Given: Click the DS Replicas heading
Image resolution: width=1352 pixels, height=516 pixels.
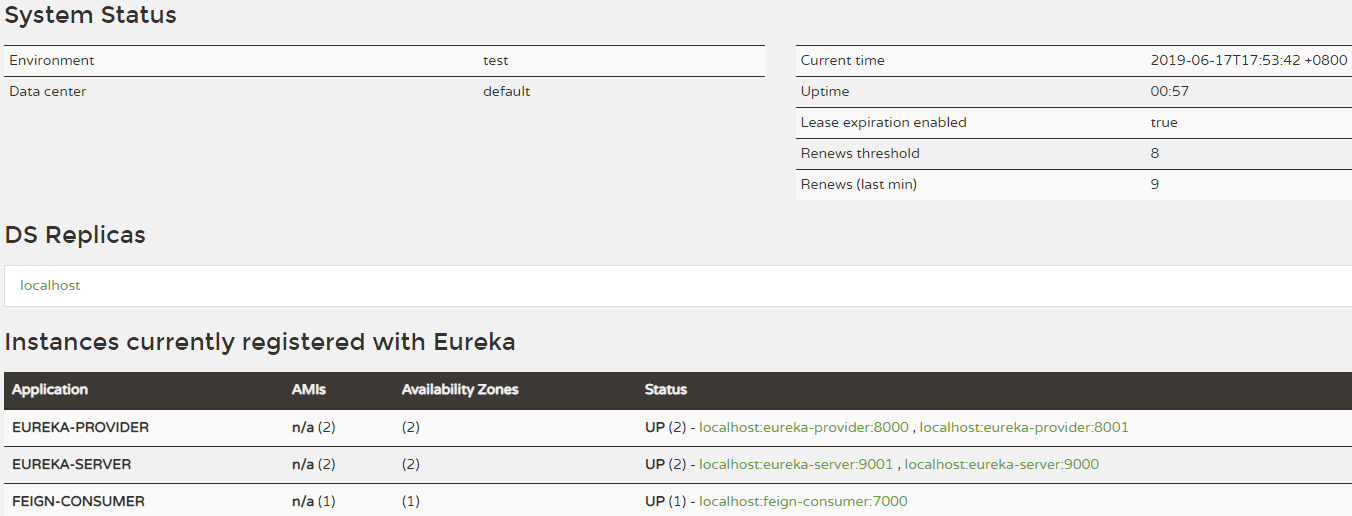Looking at the screenshot, I should [75, 236].
